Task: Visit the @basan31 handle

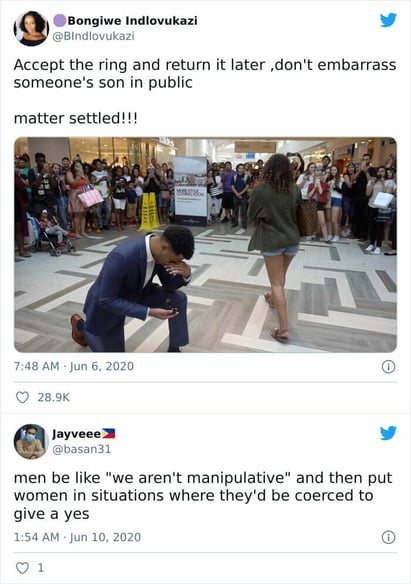Action: 82,449
